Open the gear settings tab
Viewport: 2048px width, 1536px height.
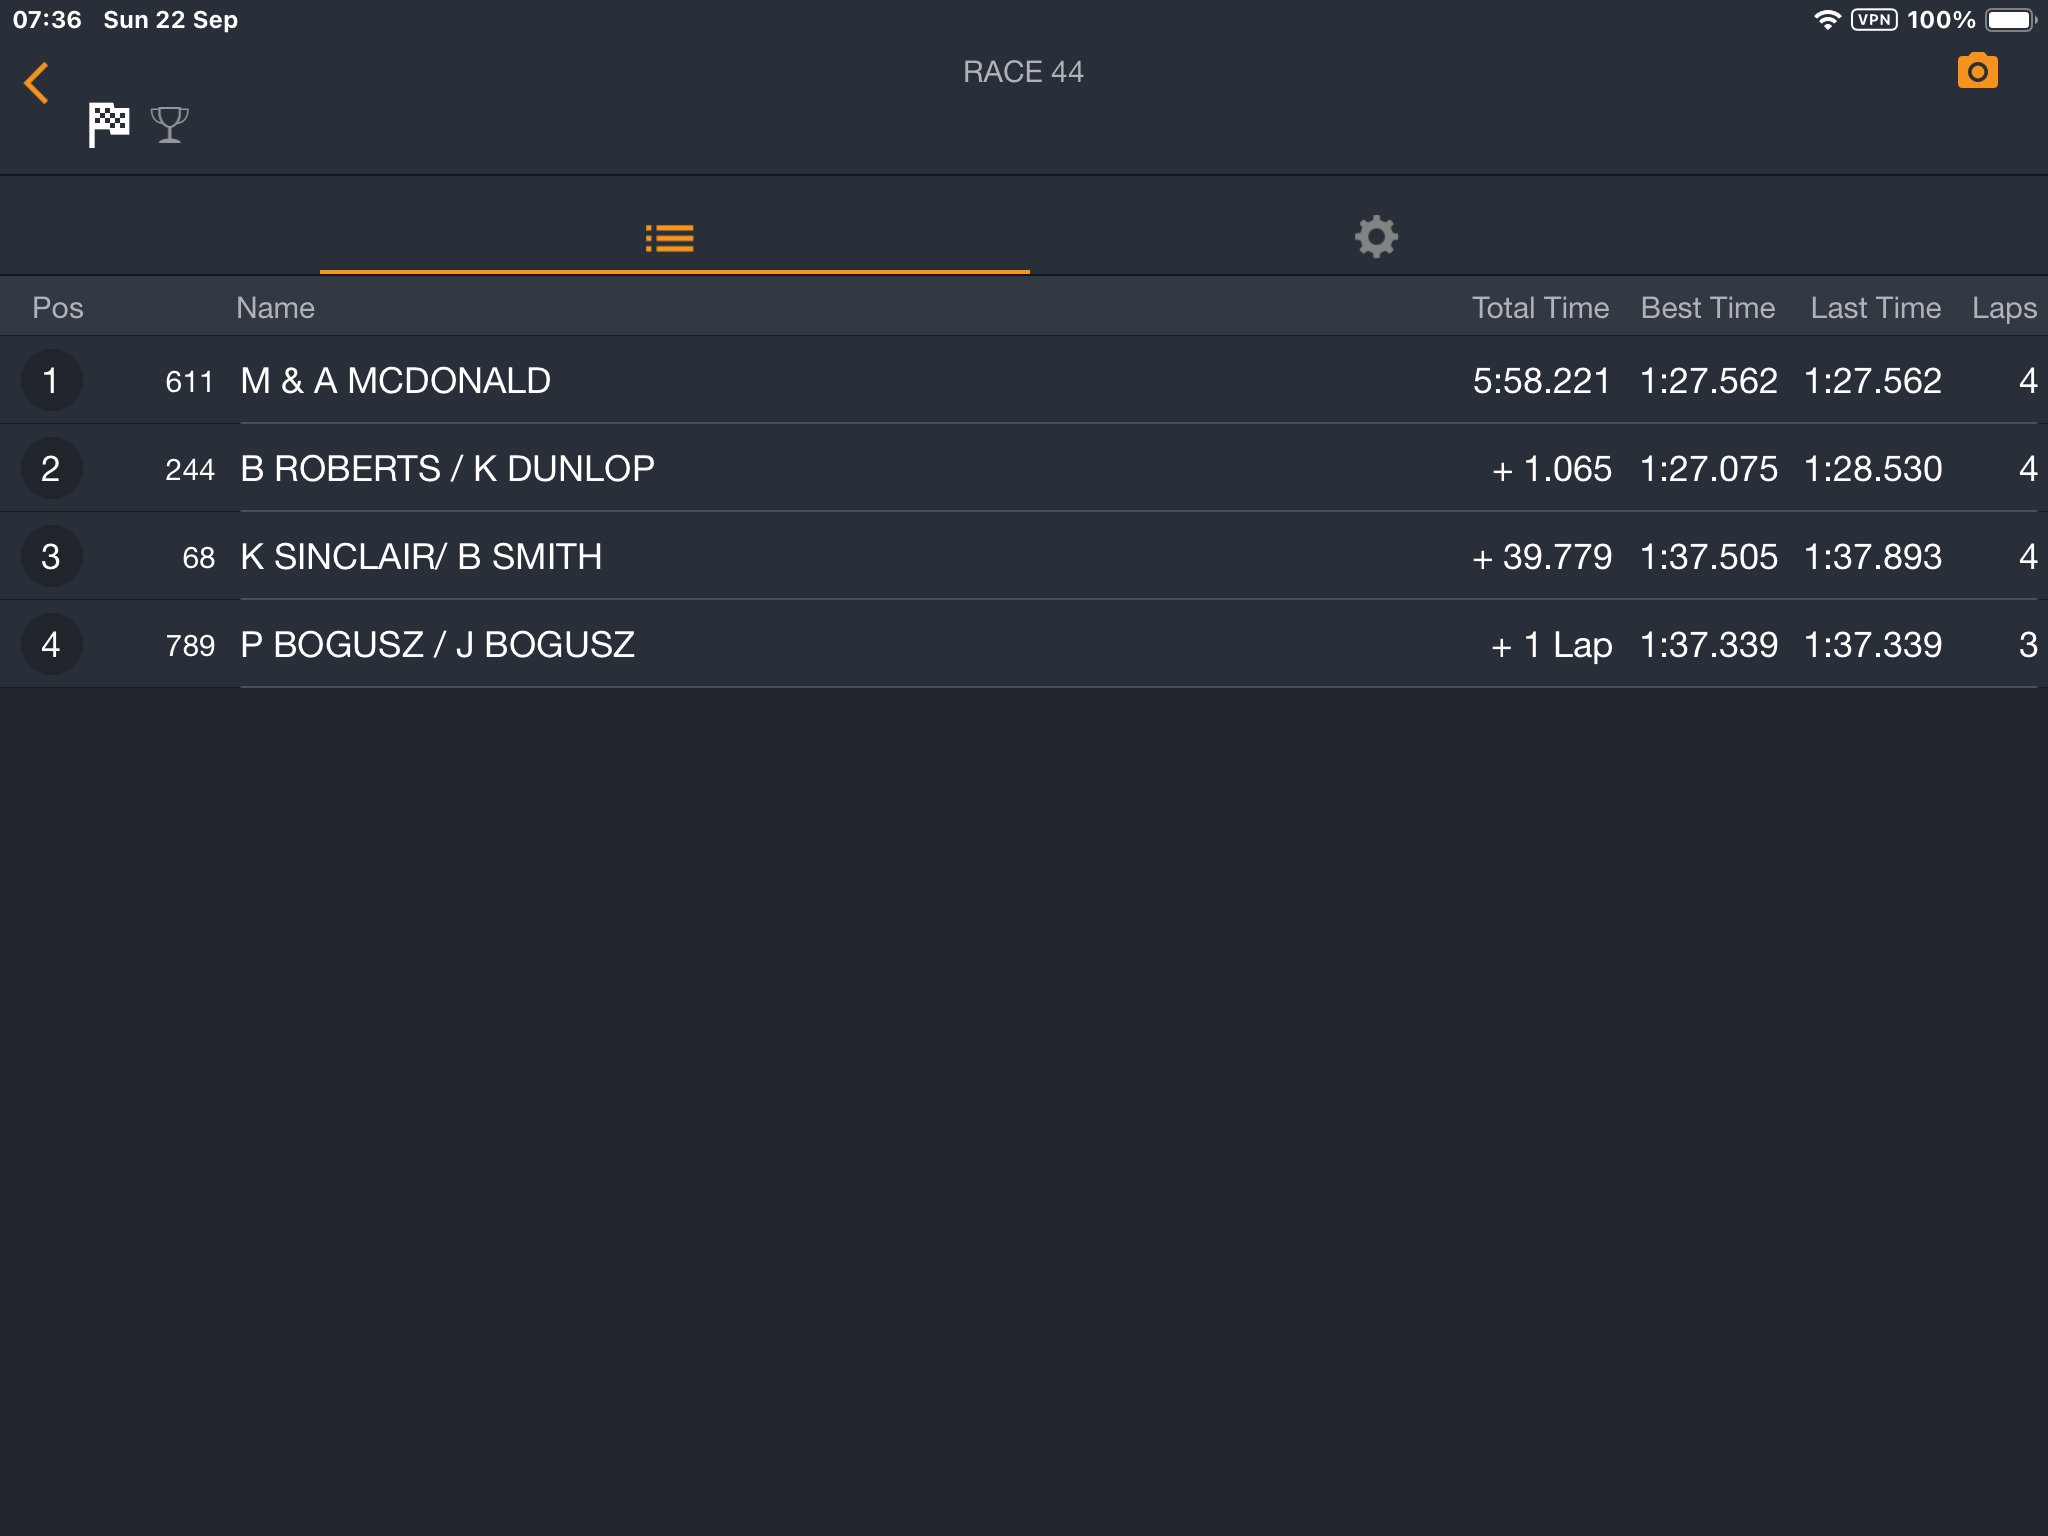pyautogui.click(x=1376, y=237)
